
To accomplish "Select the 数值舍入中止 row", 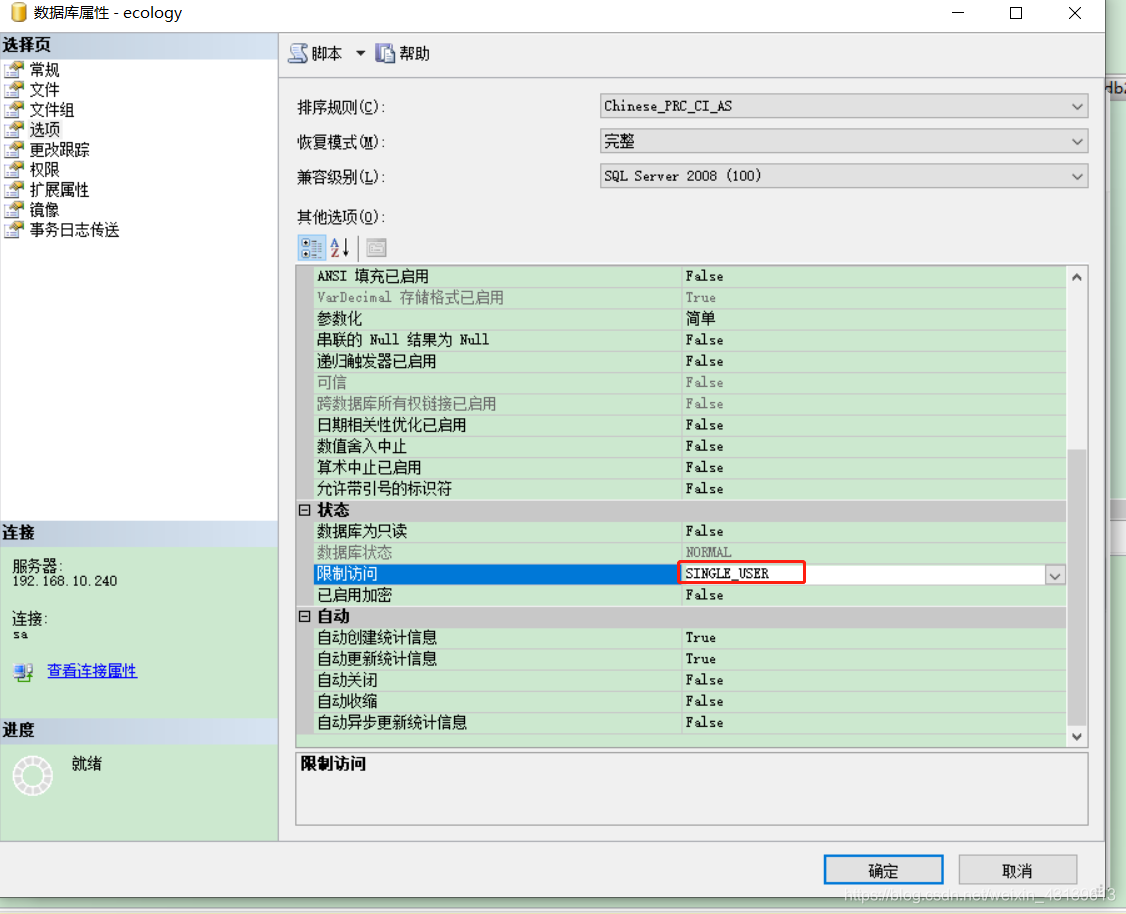I will pyautogui.click(x=690, y=446).
